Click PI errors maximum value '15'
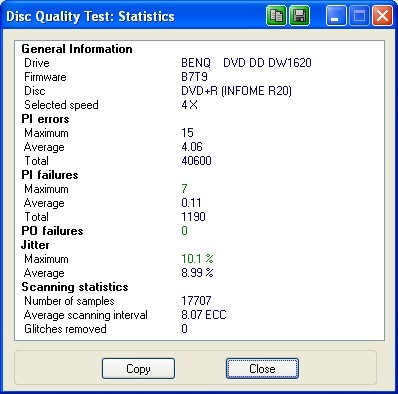The height and width of the screenshot is (394, 398). (x=187, y=133)
